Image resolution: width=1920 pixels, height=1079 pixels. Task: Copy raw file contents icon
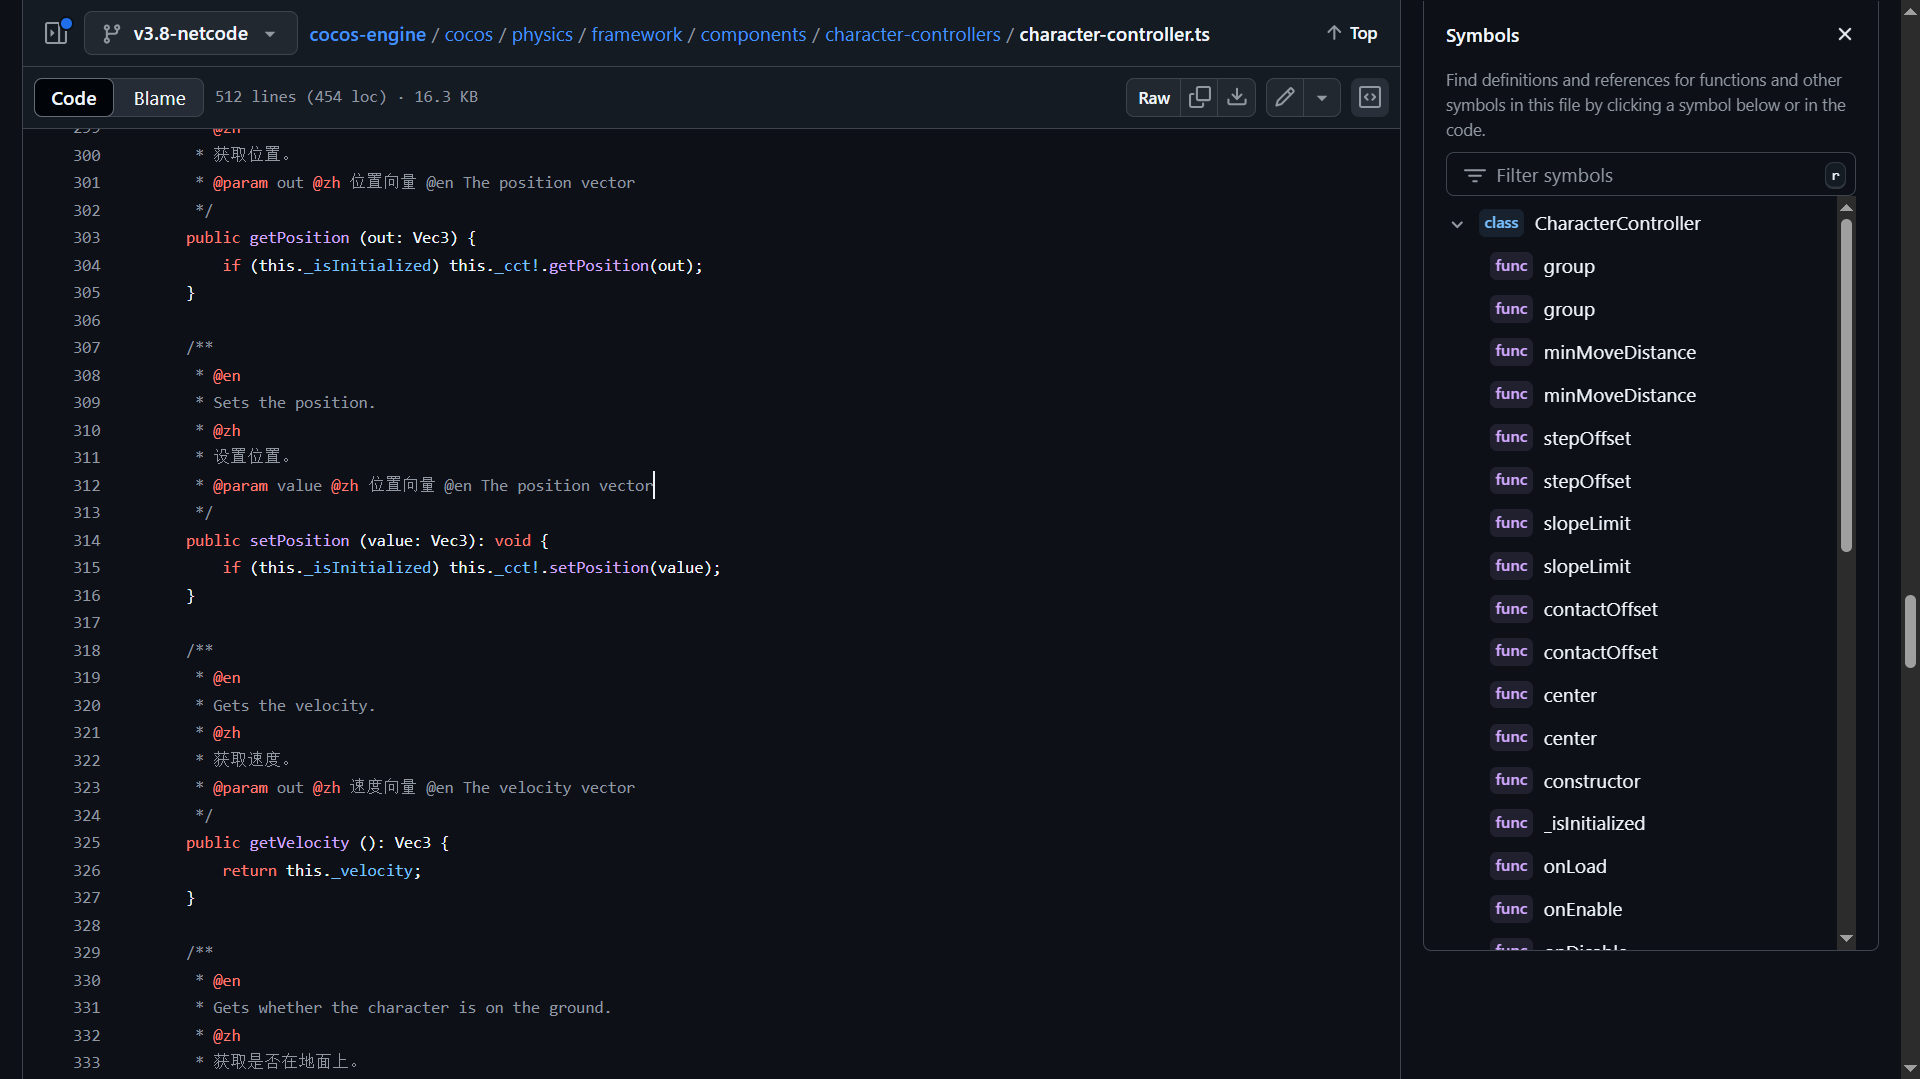coord(1199,97)
